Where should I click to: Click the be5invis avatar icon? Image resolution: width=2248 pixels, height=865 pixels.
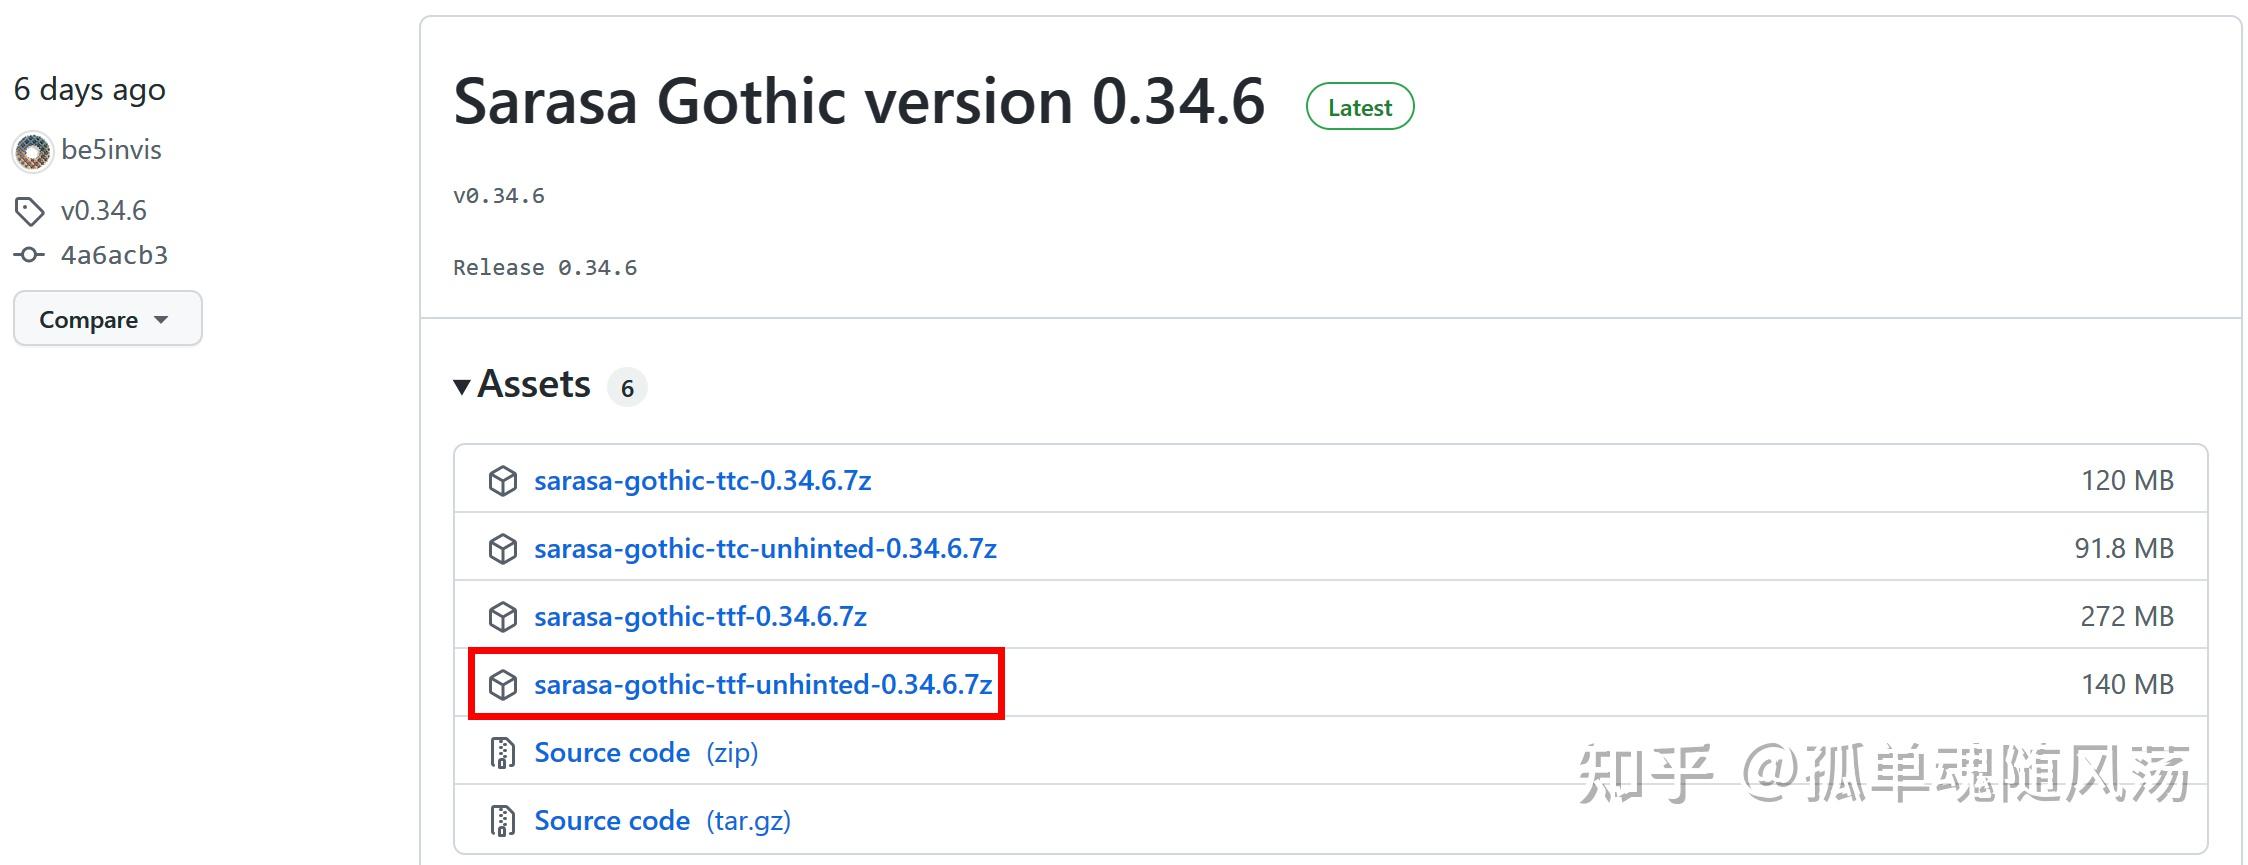(32, 151)
